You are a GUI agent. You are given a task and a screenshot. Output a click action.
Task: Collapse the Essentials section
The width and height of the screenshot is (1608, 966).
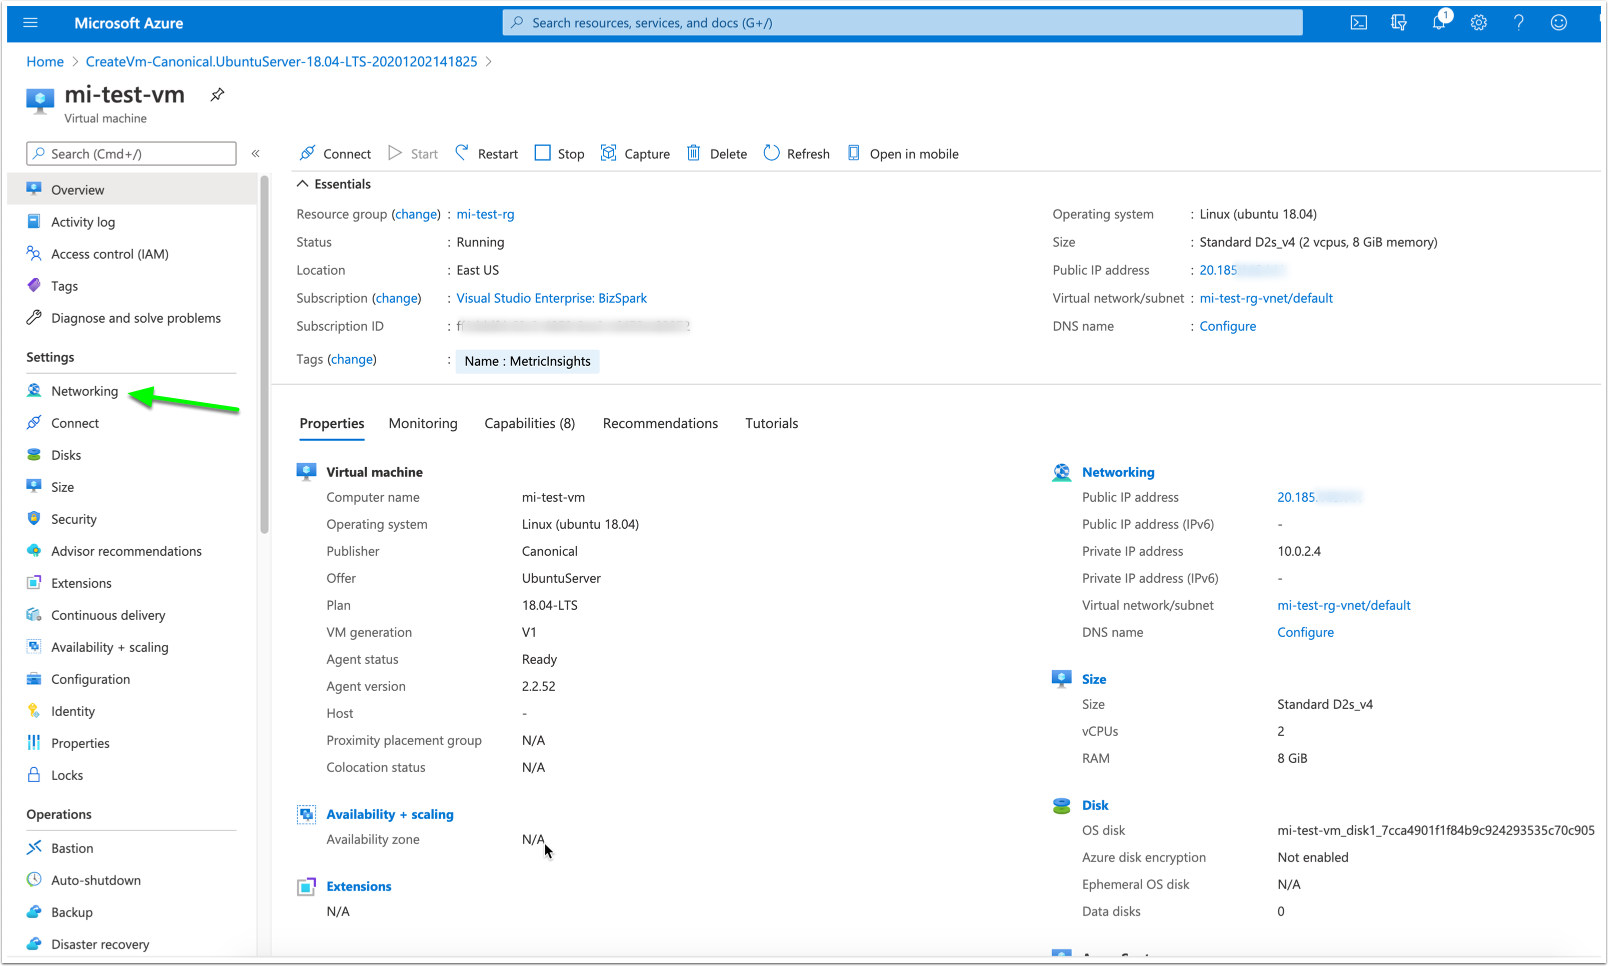click(x=303, y=184)
